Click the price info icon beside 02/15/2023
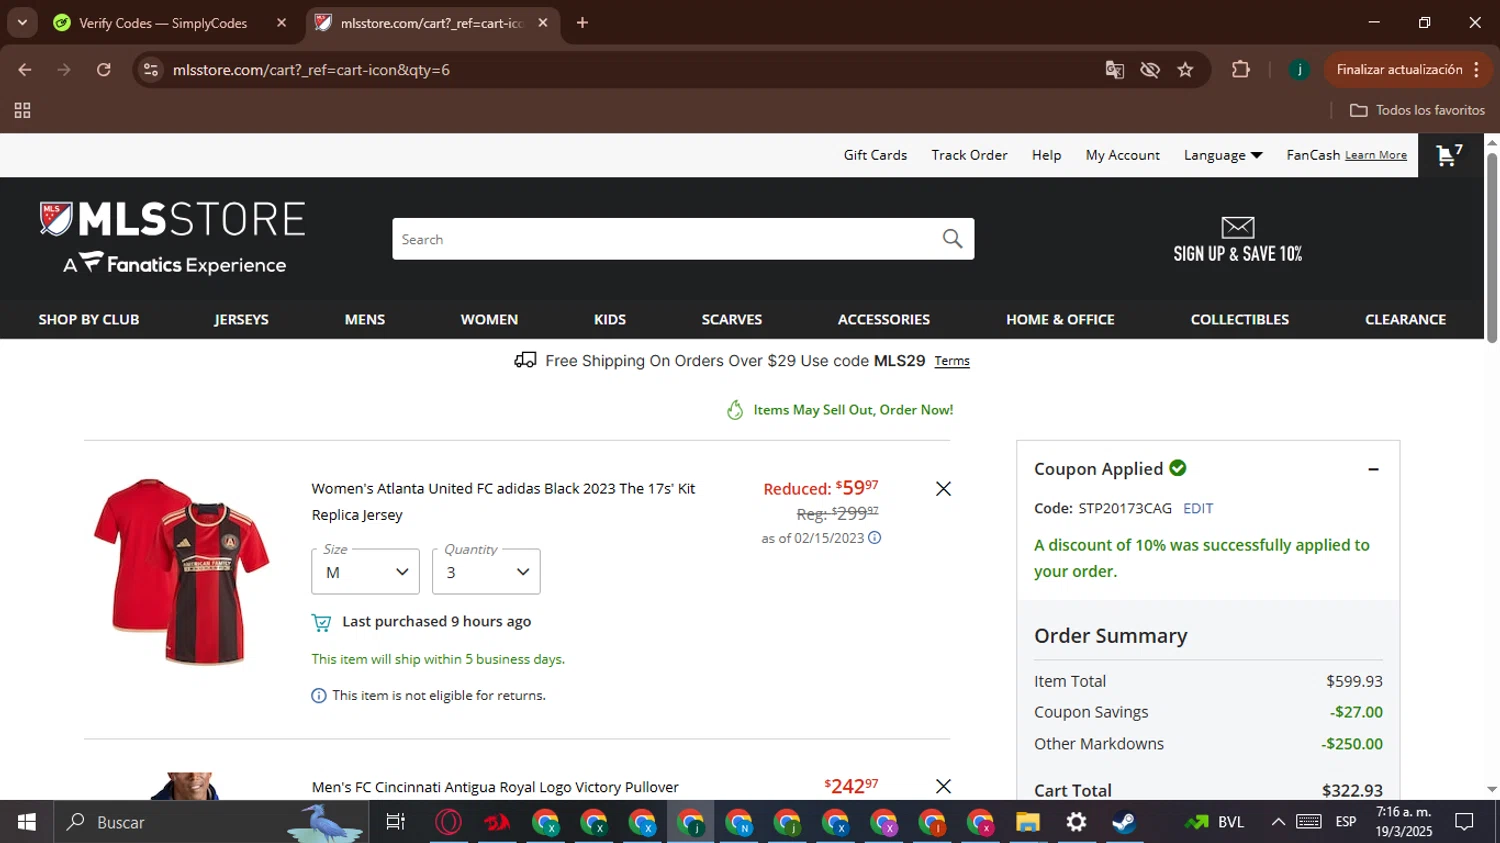Viewport: 1500px width, 843px height. pos(875,538)
